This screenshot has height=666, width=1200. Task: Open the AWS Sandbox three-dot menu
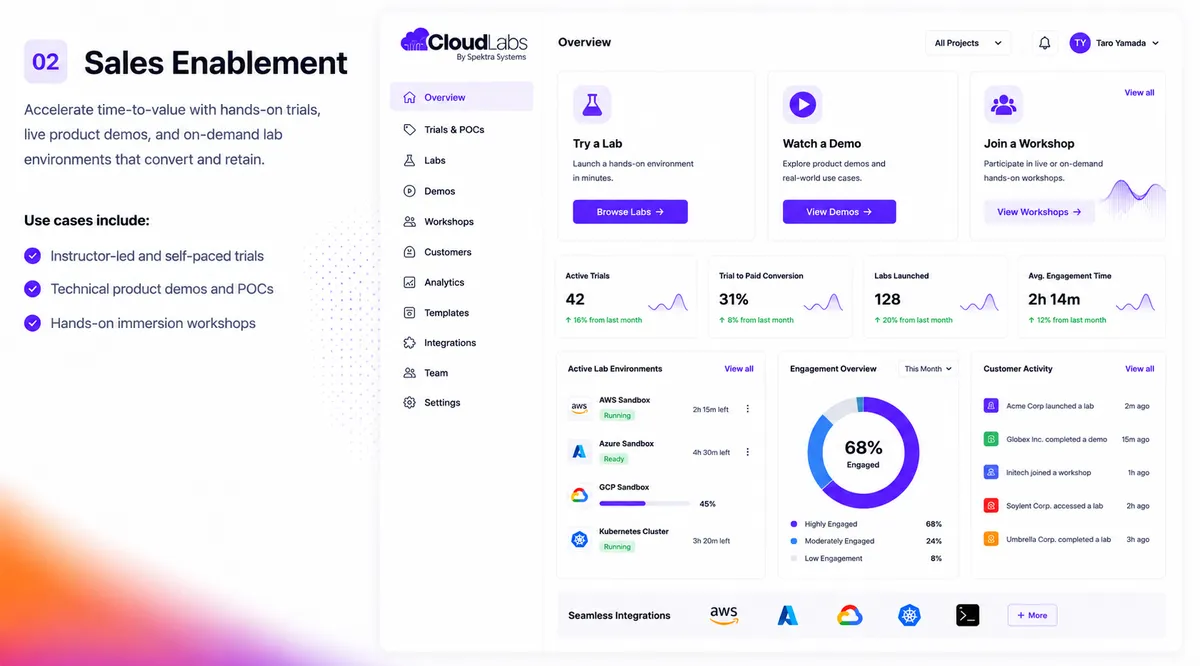pos(747,409)
